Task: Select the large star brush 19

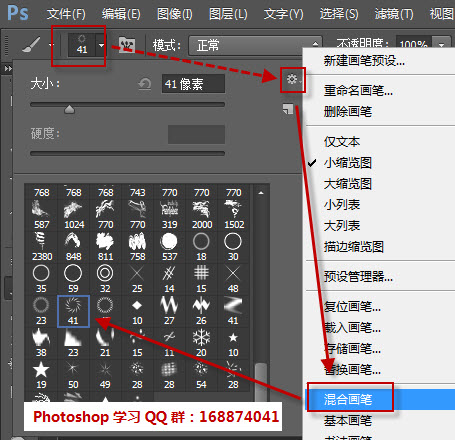Action: [x=41, y=375]
